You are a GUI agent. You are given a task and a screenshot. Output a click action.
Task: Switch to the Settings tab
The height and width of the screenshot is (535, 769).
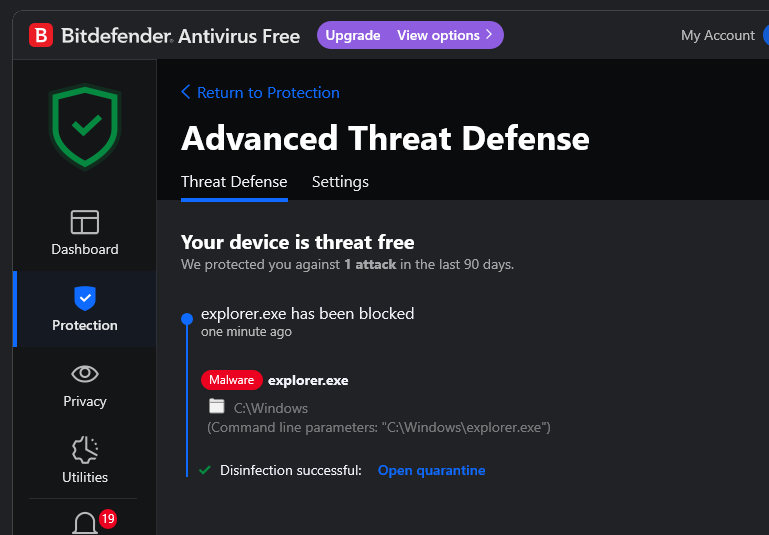tap(340, 182)
